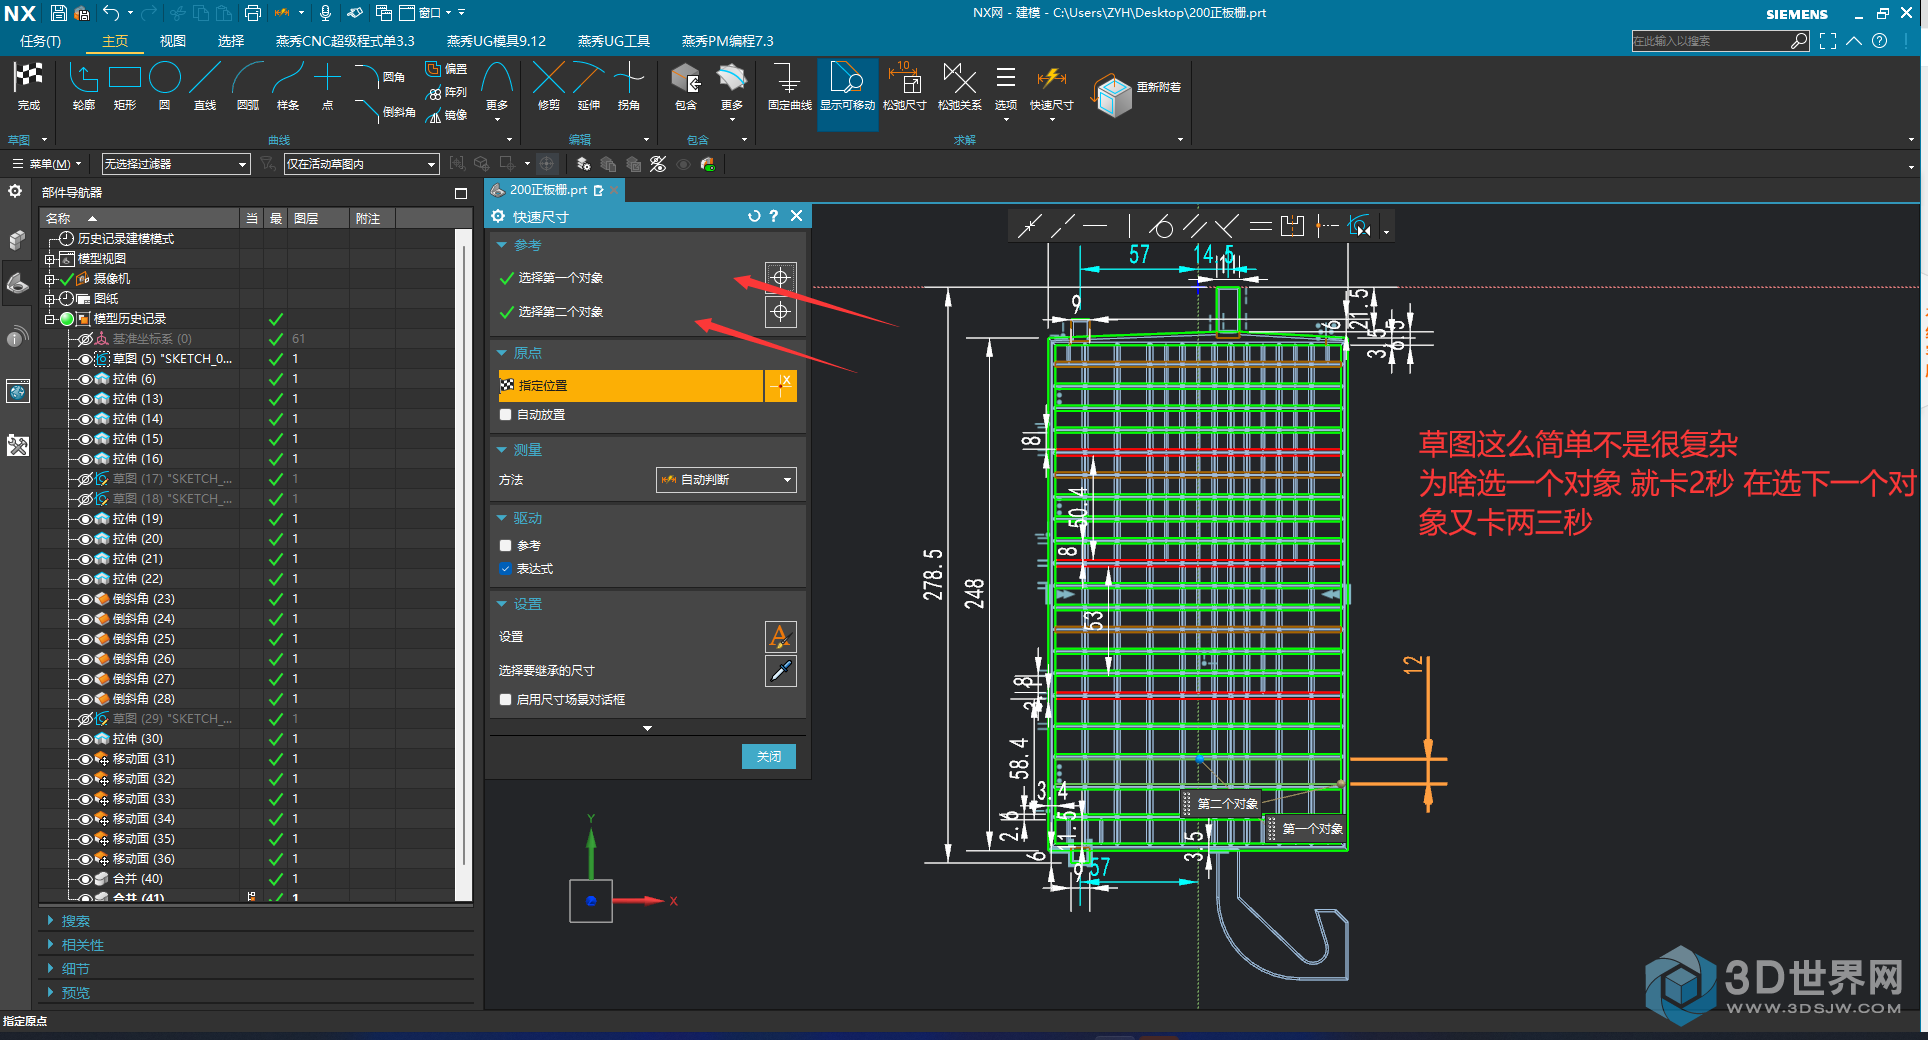
Task: Click the Finish sketch (完成) flag icon
Action: [28, 78]
